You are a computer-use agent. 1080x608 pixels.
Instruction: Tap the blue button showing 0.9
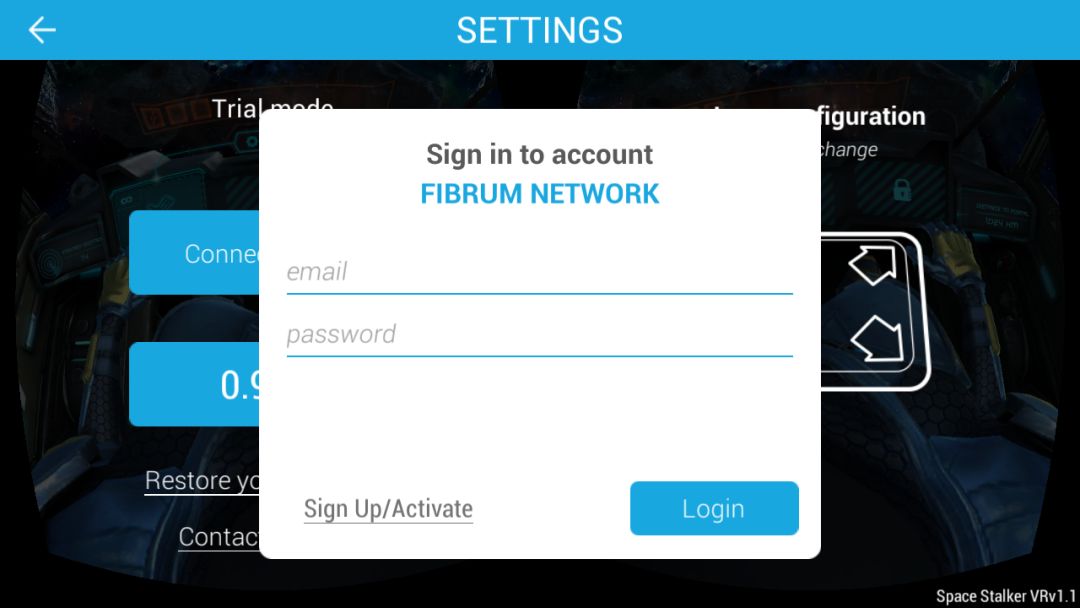[194, 384]
